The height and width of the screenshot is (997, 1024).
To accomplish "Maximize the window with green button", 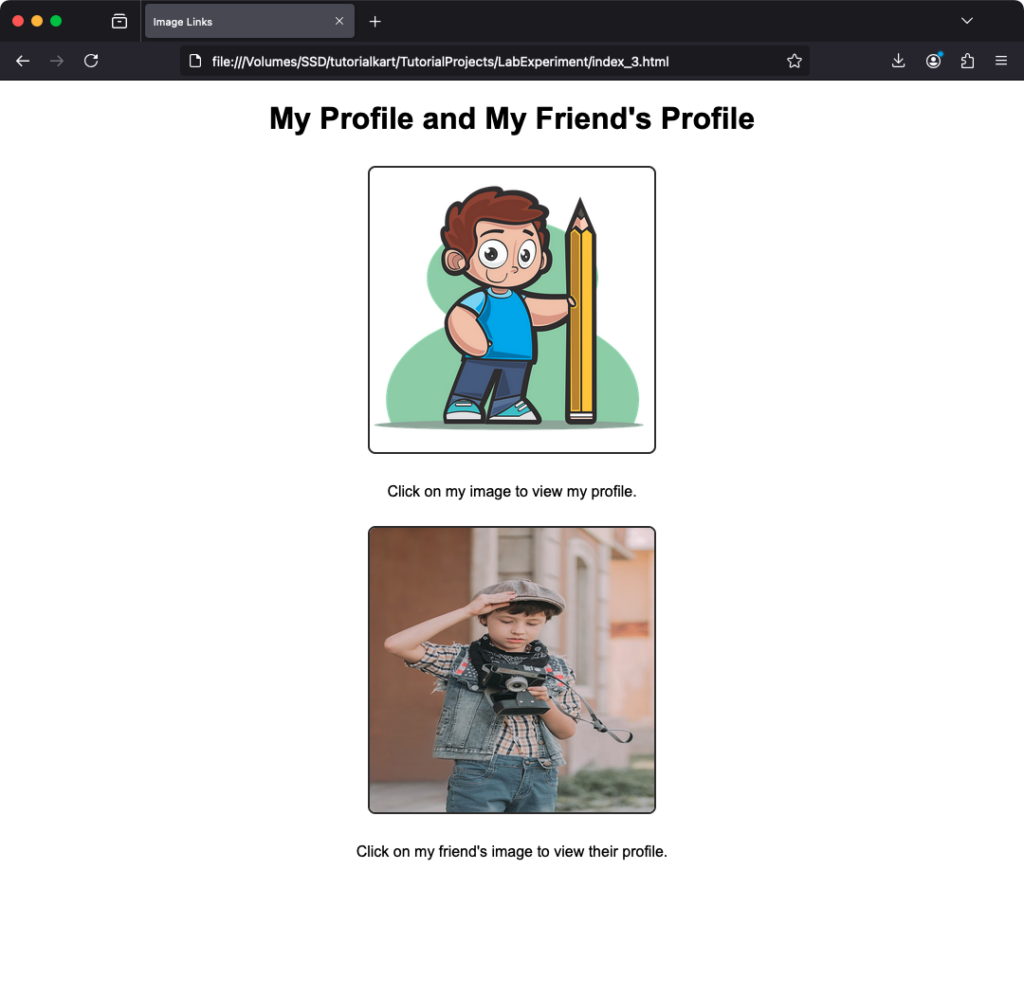I will click(x=56, y=21).
